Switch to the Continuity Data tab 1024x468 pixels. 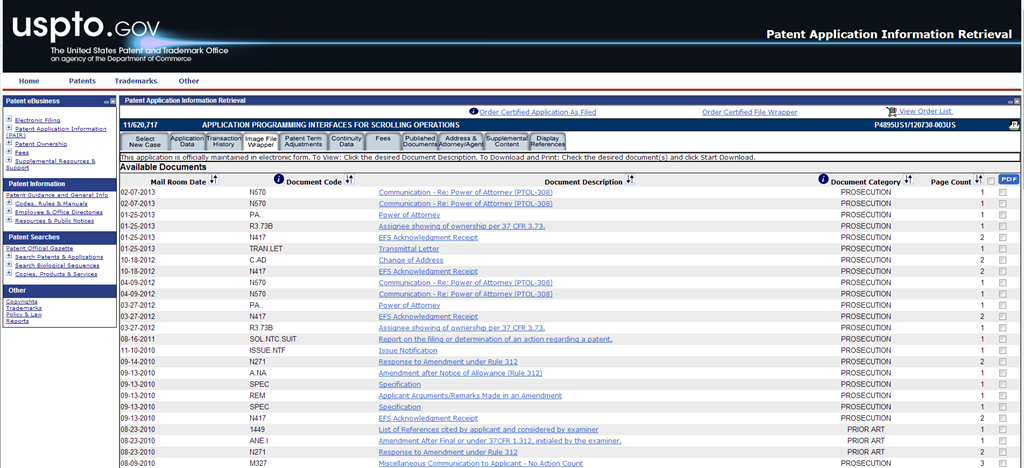(346, 142)
